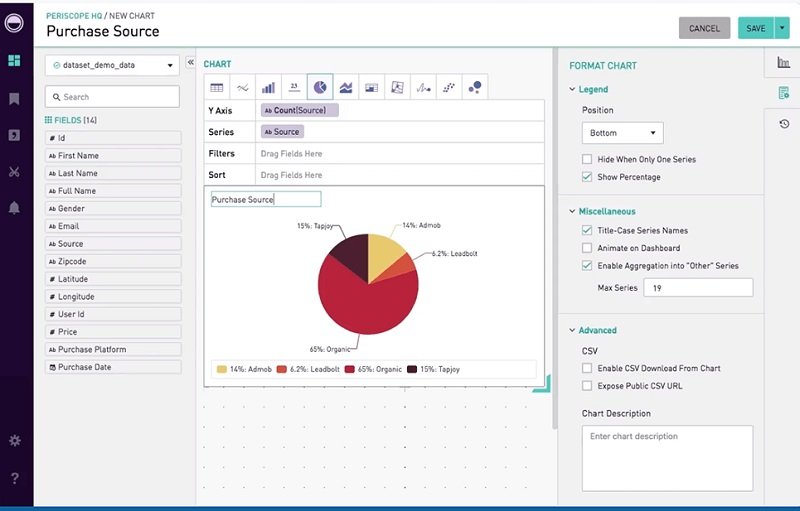Open the settings gear icon in sidebar
The height and width of the screenshot is (511, 800).
15,441
